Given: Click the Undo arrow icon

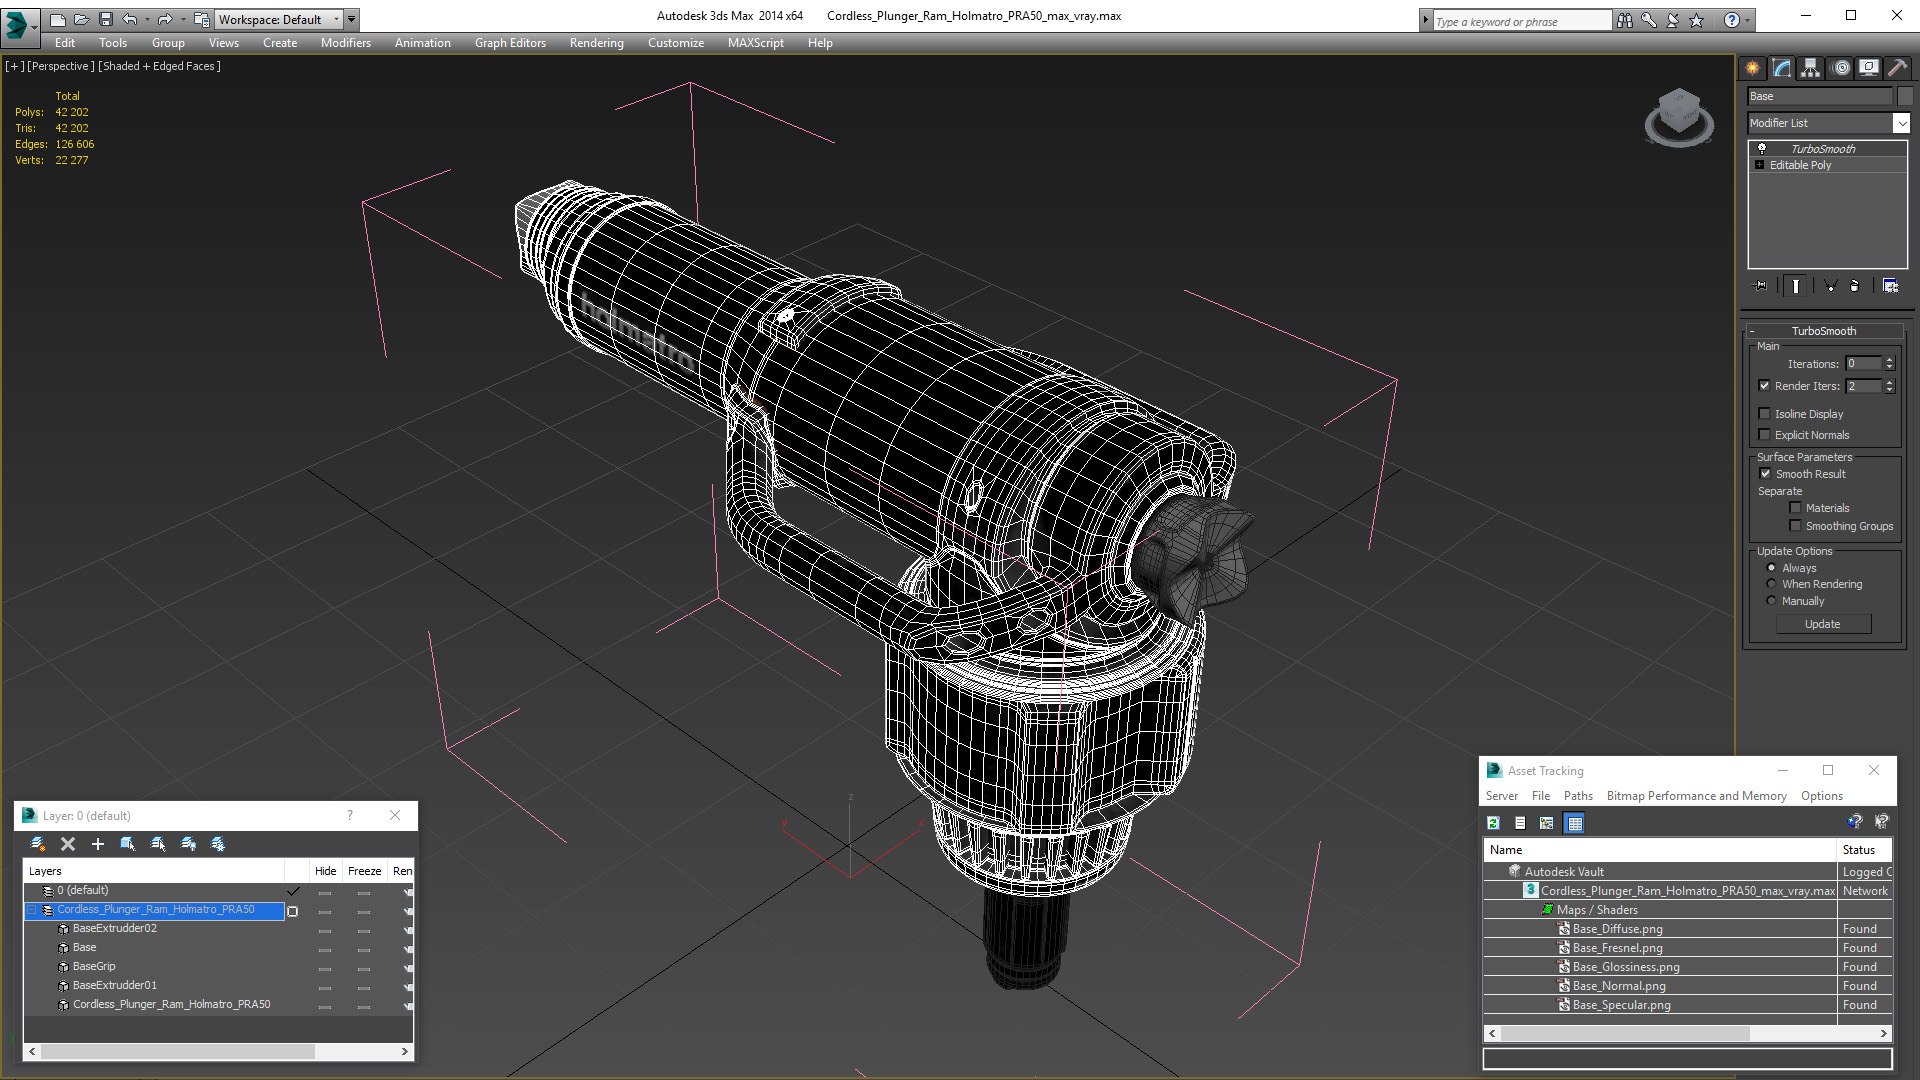Looking at the screenshot, I should [129, 19].
